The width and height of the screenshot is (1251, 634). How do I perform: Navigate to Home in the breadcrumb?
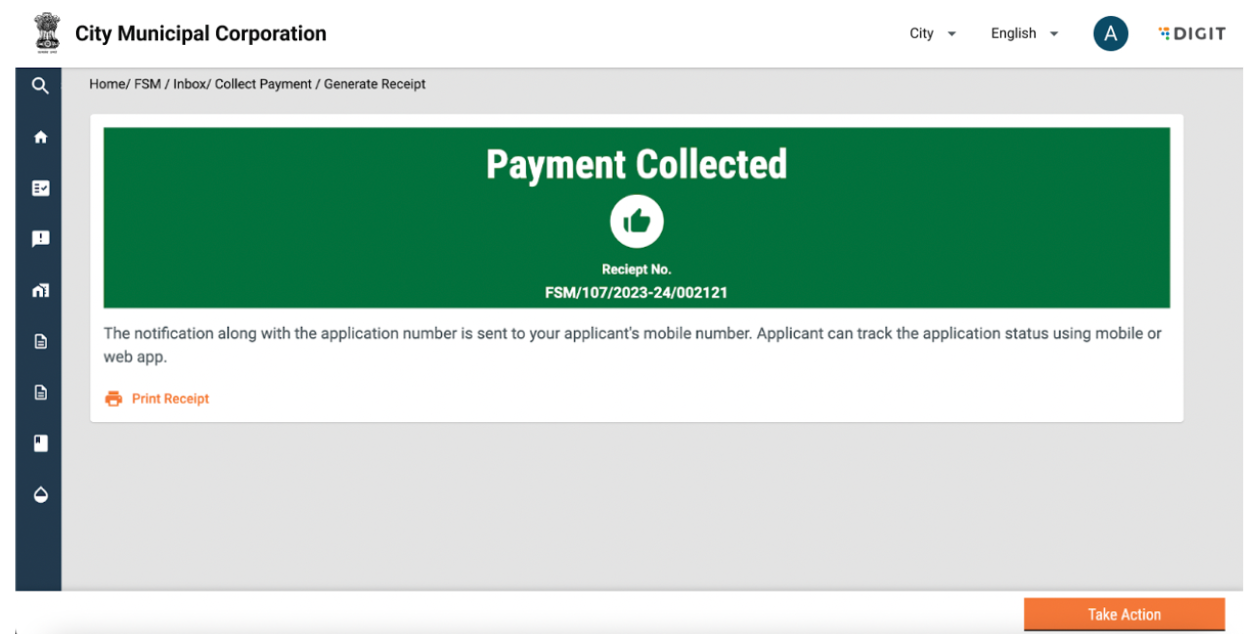point(108,85)
